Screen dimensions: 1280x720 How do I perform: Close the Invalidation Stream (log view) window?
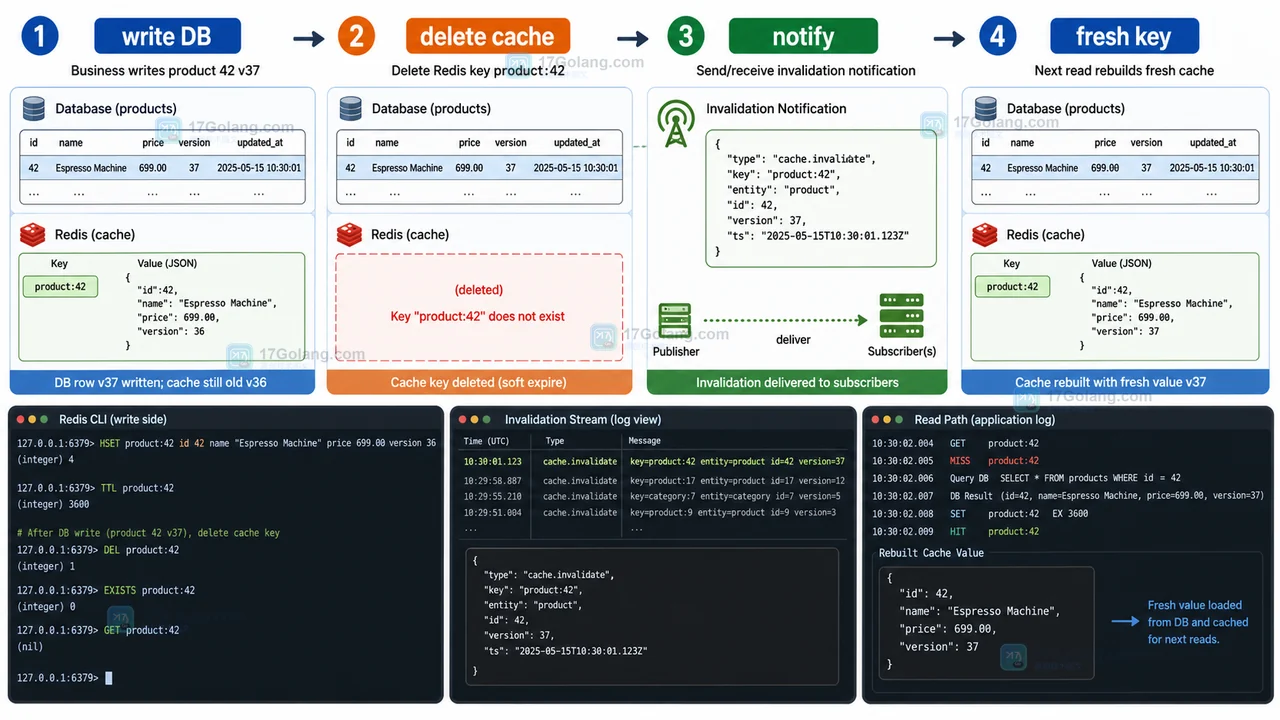(x=464, y=419)
